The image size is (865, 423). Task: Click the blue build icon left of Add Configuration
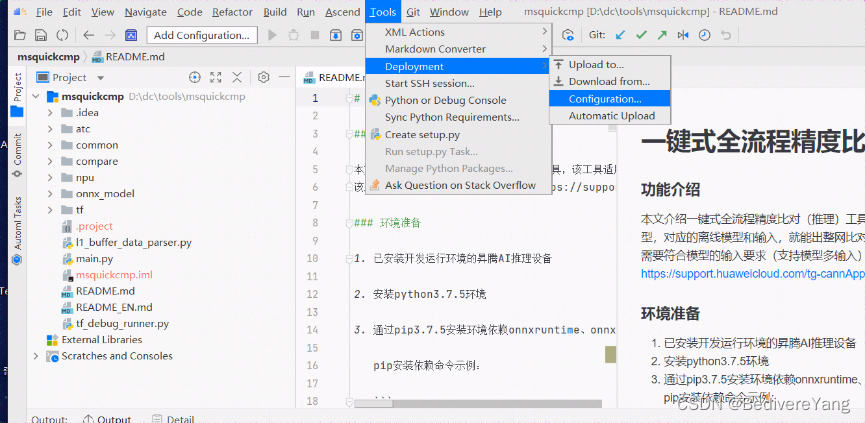click(x=131, y=35)
